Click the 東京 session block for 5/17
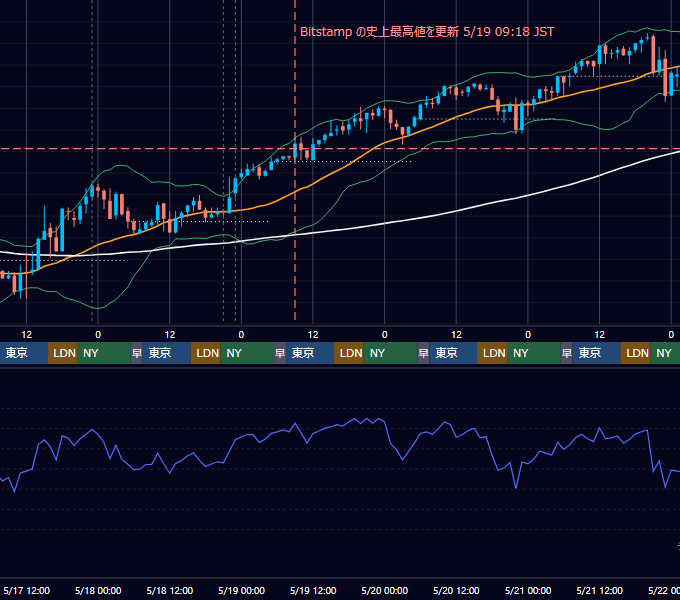 click(23, 353)
